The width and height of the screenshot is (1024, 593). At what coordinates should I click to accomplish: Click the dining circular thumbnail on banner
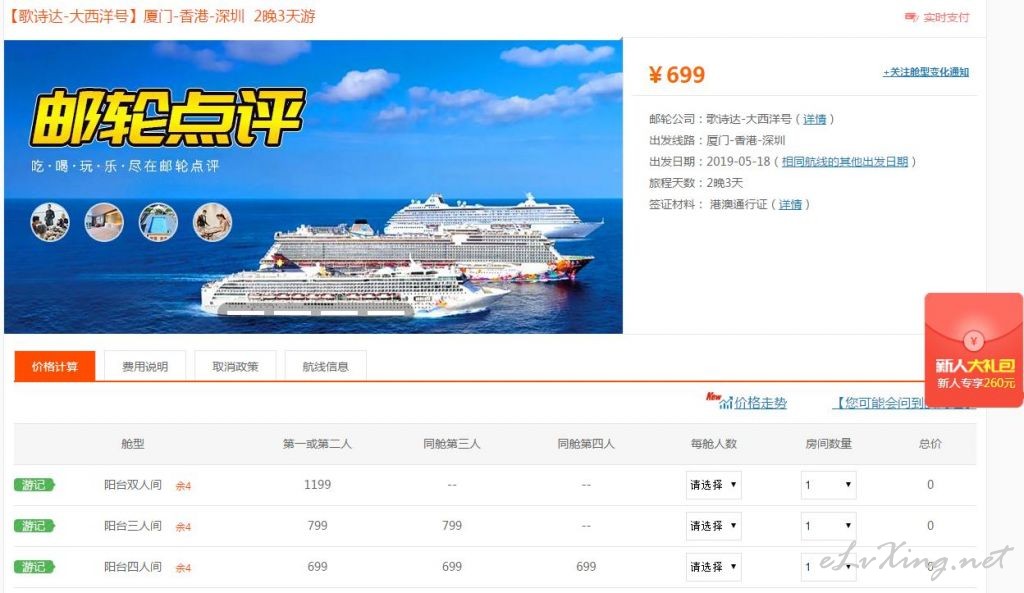[50, 222]
